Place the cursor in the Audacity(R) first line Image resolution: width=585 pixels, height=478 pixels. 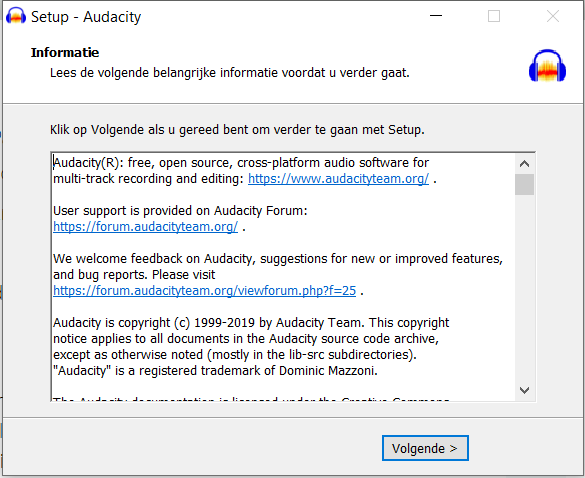click(x=241, y=163)
